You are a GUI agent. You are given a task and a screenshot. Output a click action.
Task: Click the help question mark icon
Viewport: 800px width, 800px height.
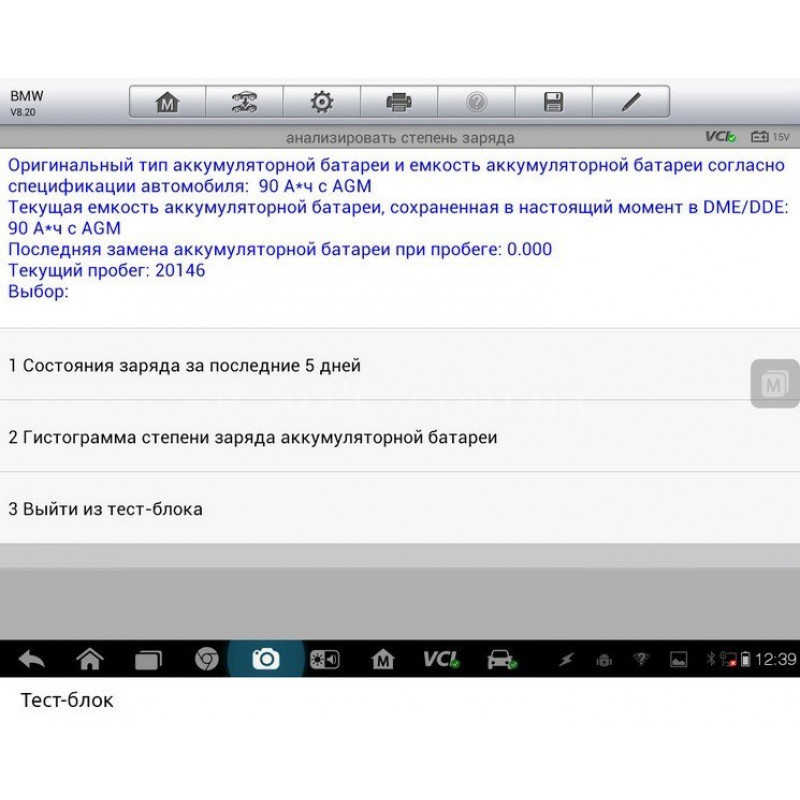[476, 102]
